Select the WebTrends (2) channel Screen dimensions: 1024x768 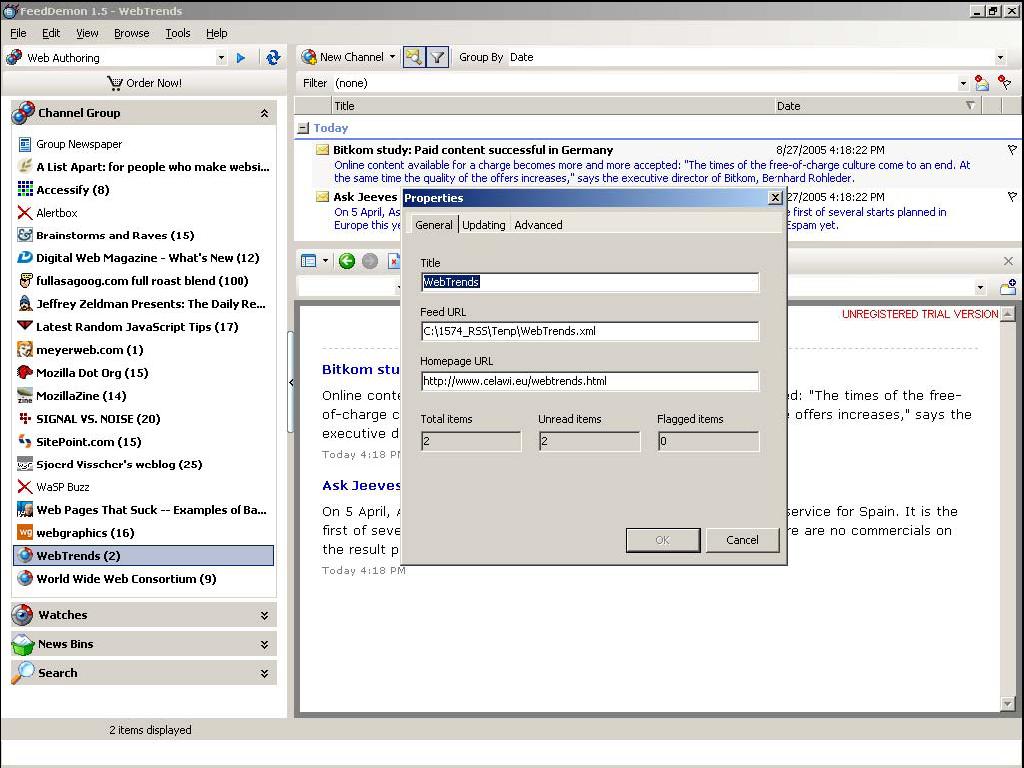pos(144,556)
